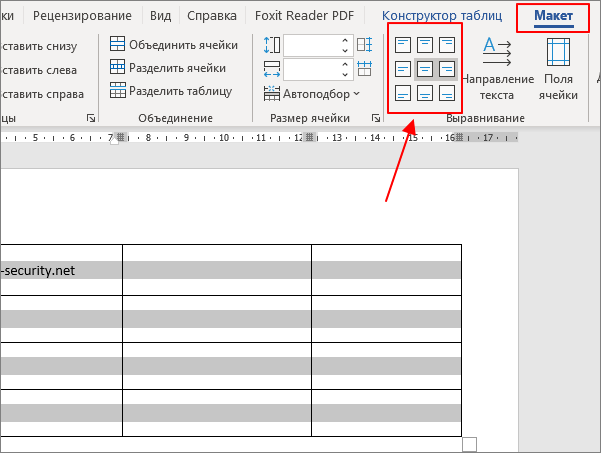Align cell text bottom left
Viewport: 601px width, 453px height.
402,93
